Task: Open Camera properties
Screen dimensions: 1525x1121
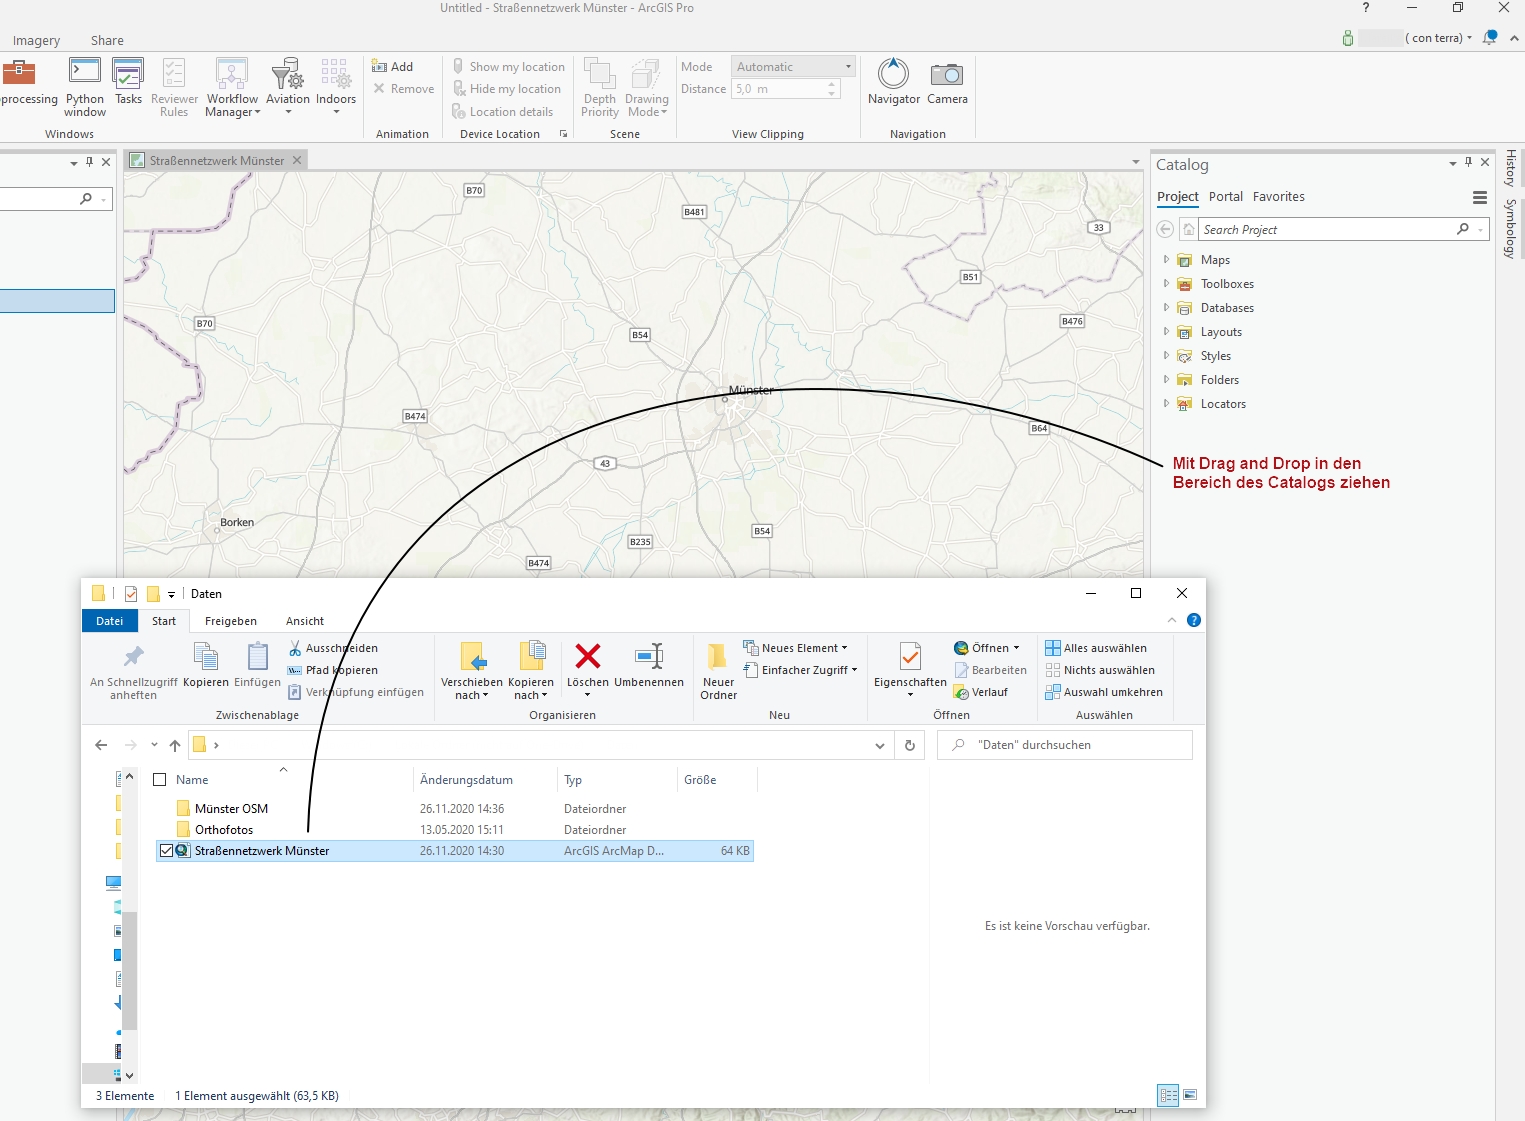Action: pos(947,81)
